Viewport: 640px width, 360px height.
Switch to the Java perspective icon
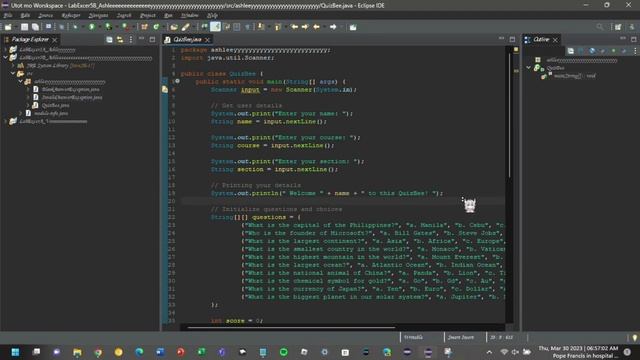[632, 27]
